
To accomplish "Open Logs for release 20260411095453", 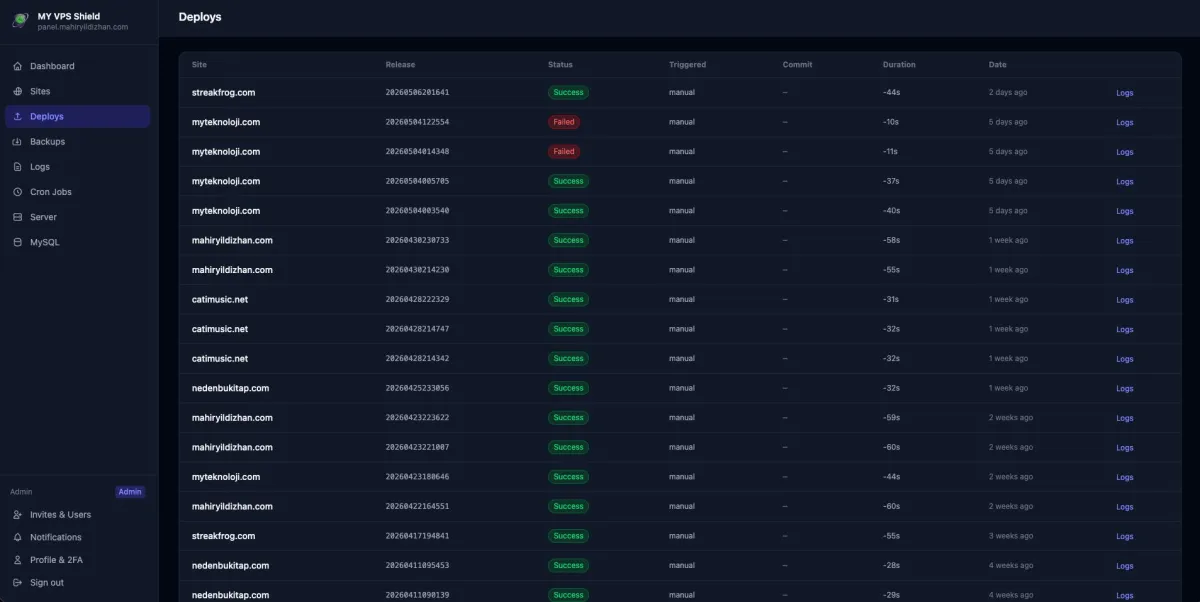I will pos(1125,566).
